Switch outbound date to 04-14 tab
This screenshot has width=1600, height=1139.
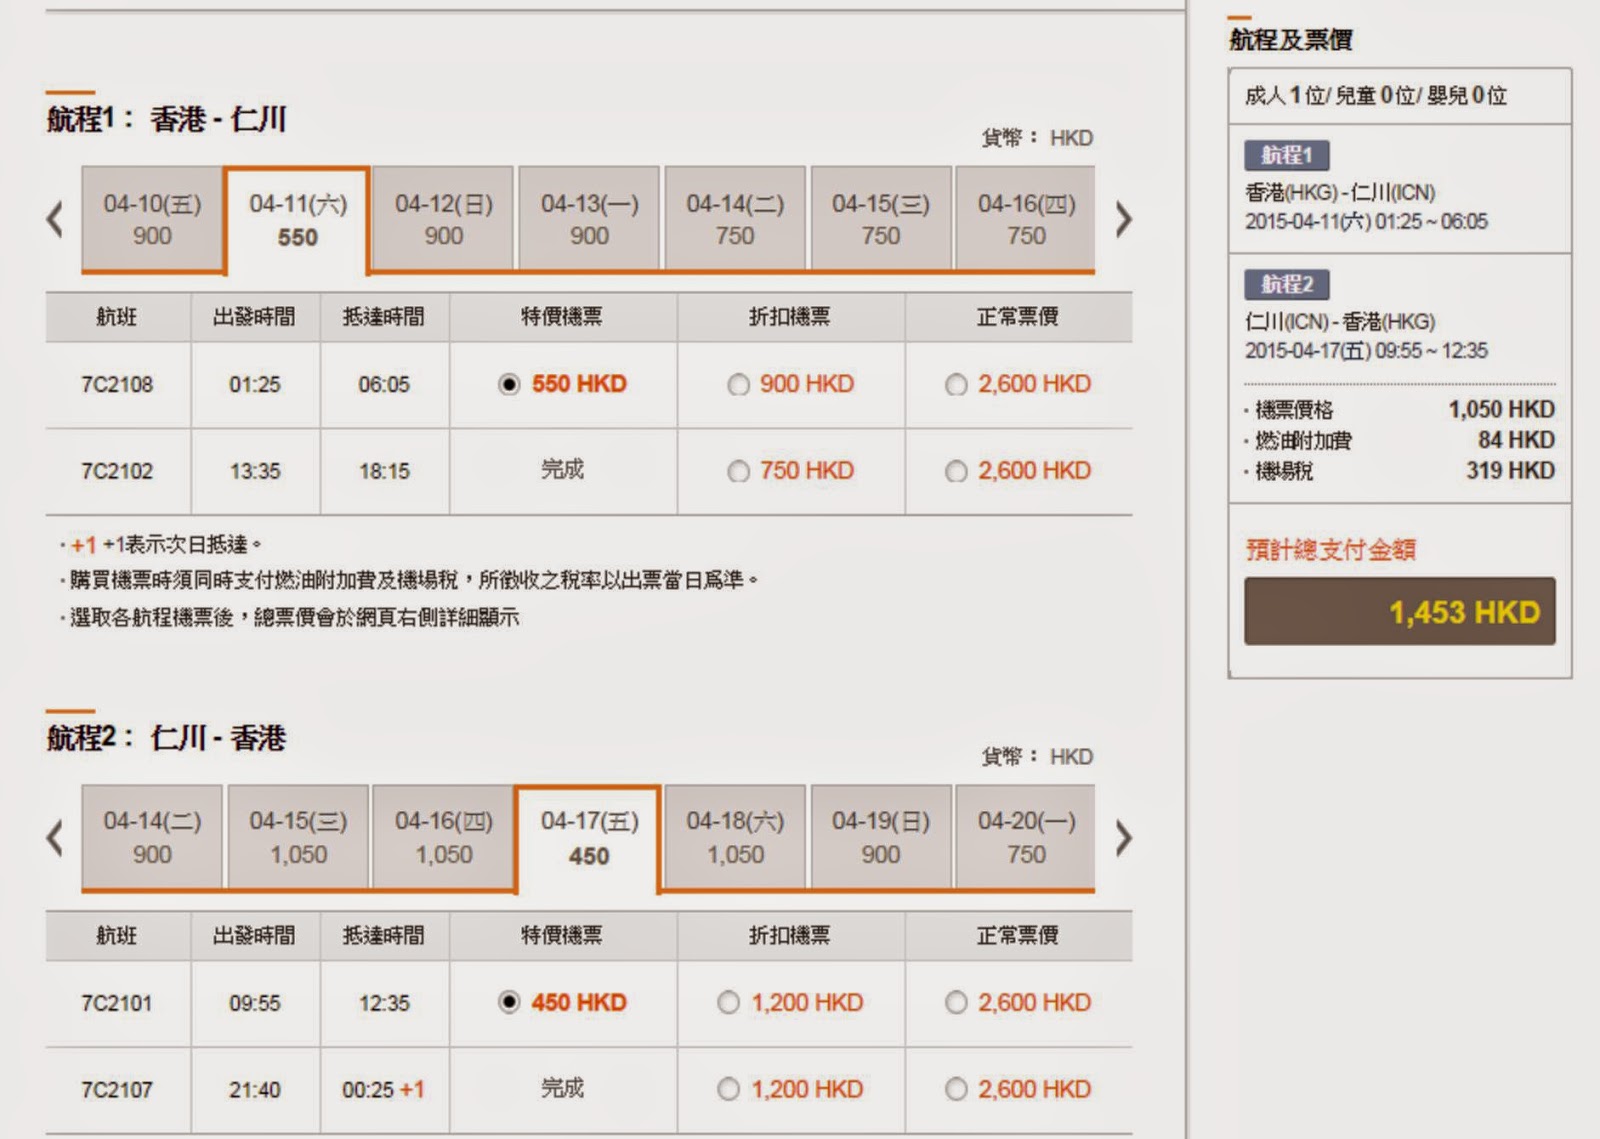point(735,219)
